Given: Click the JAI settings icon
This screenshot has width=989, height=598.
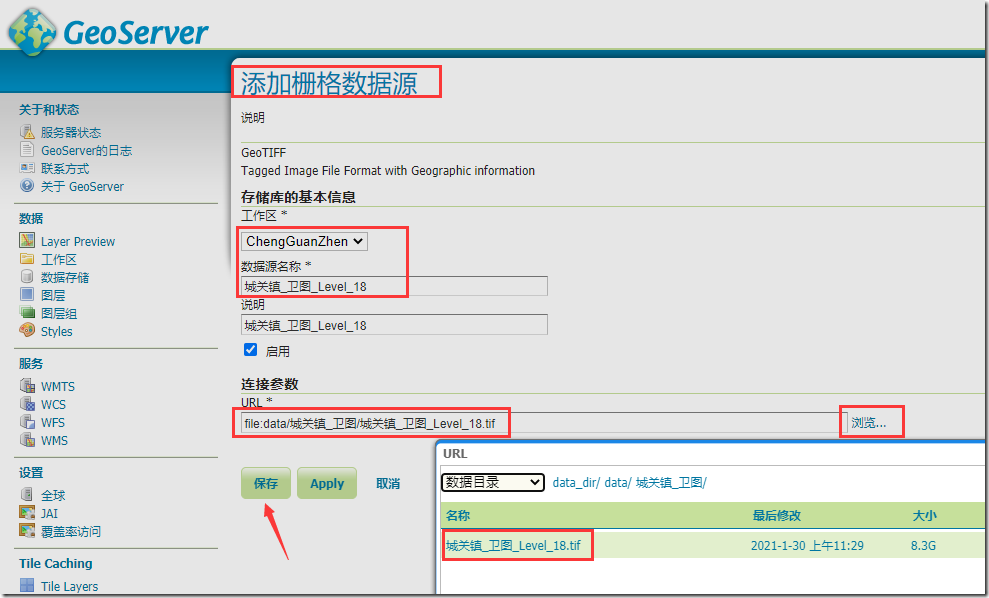Looking at the screenshot, I should [27, 512].
